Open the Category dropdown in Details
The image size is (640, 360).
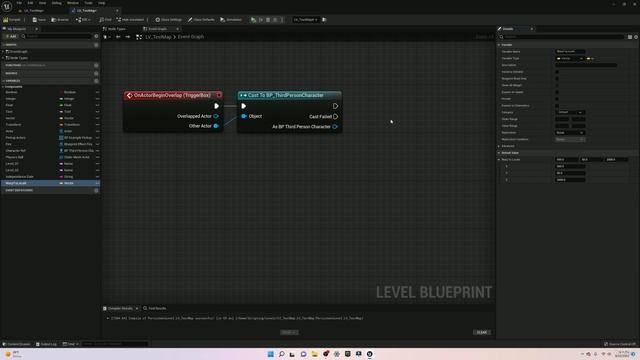(570, 112)
